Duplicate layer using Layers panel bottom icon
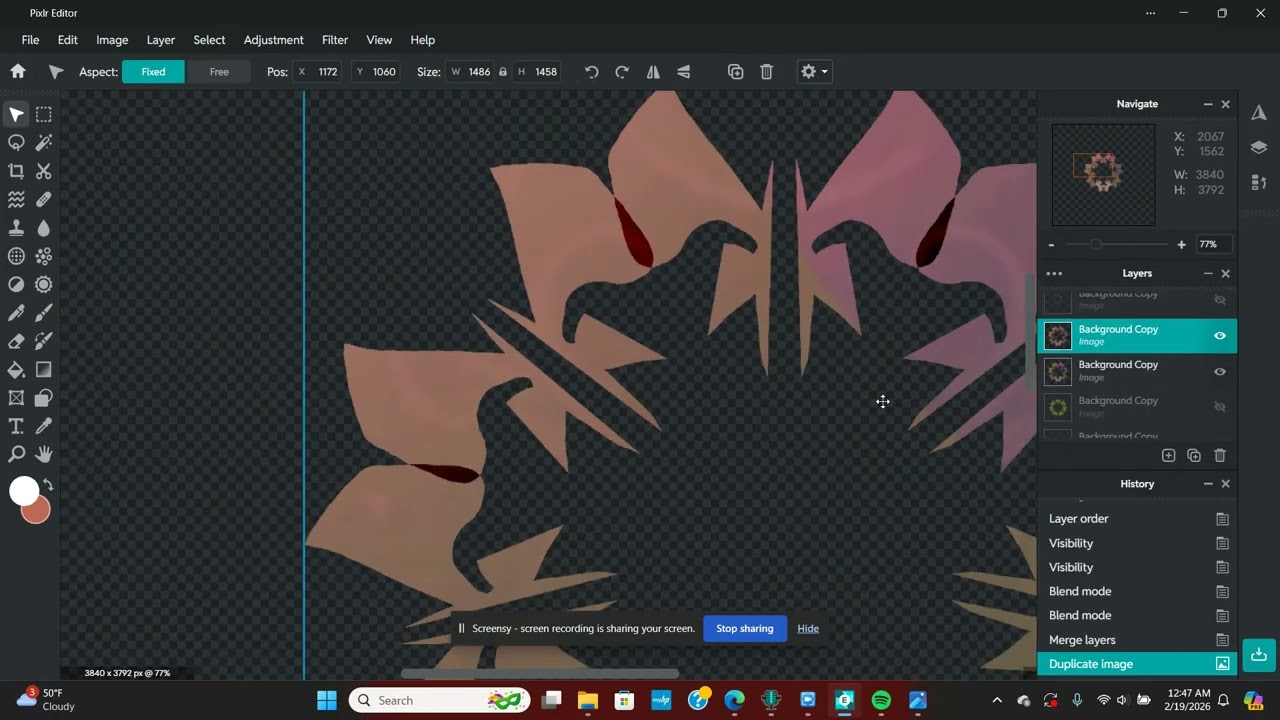 (1194, 455)
